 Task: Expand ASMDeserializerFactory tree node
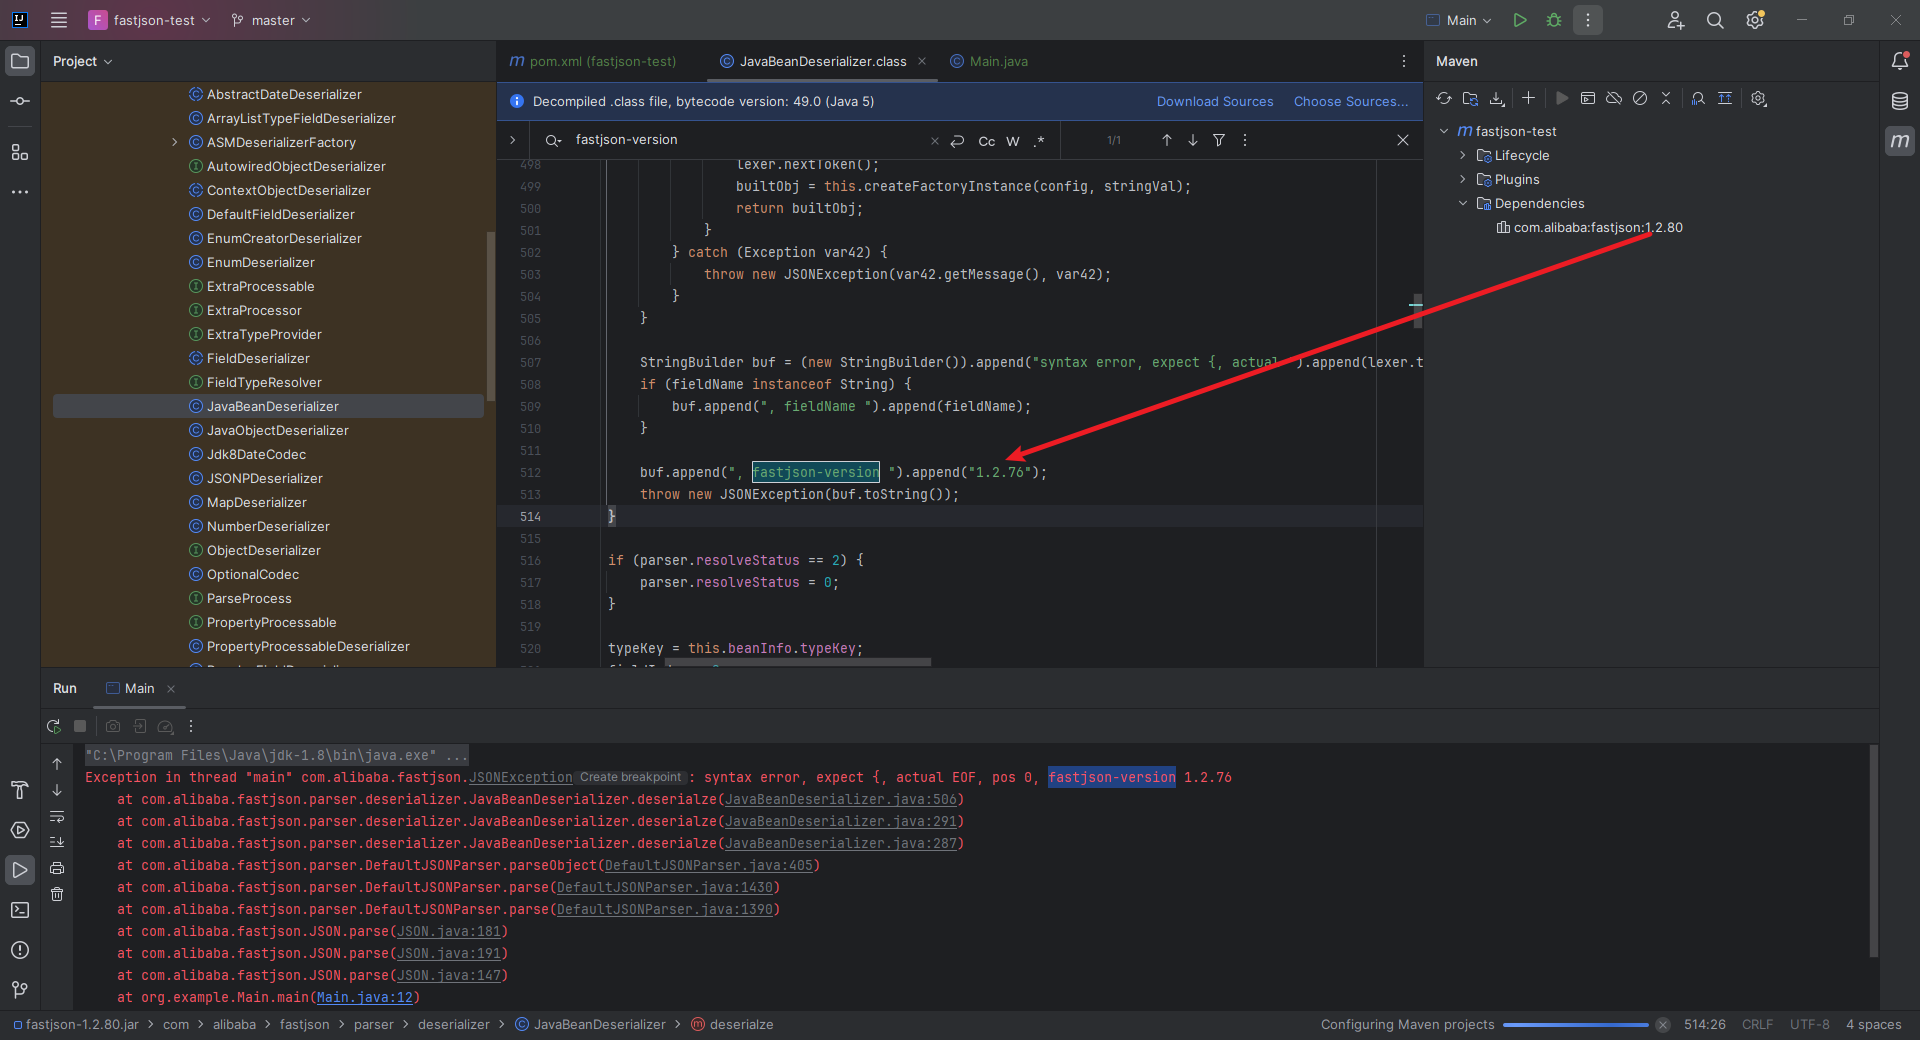175,142
